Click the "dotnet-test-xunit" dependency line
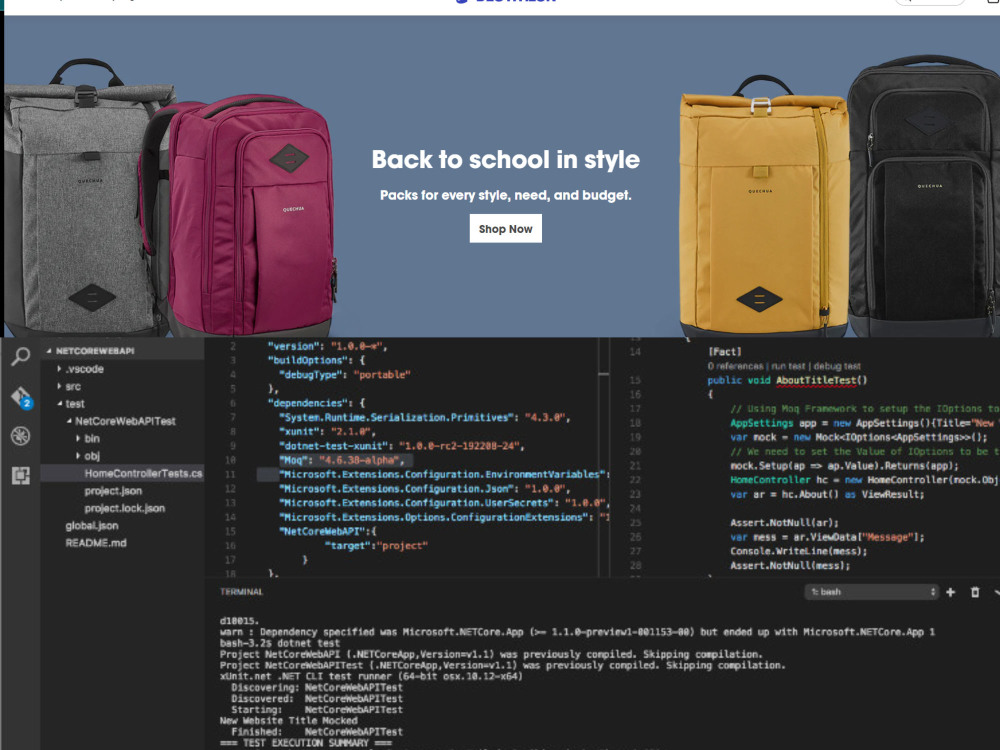Viewport: 1000px width, 750px height. point(401,446)
